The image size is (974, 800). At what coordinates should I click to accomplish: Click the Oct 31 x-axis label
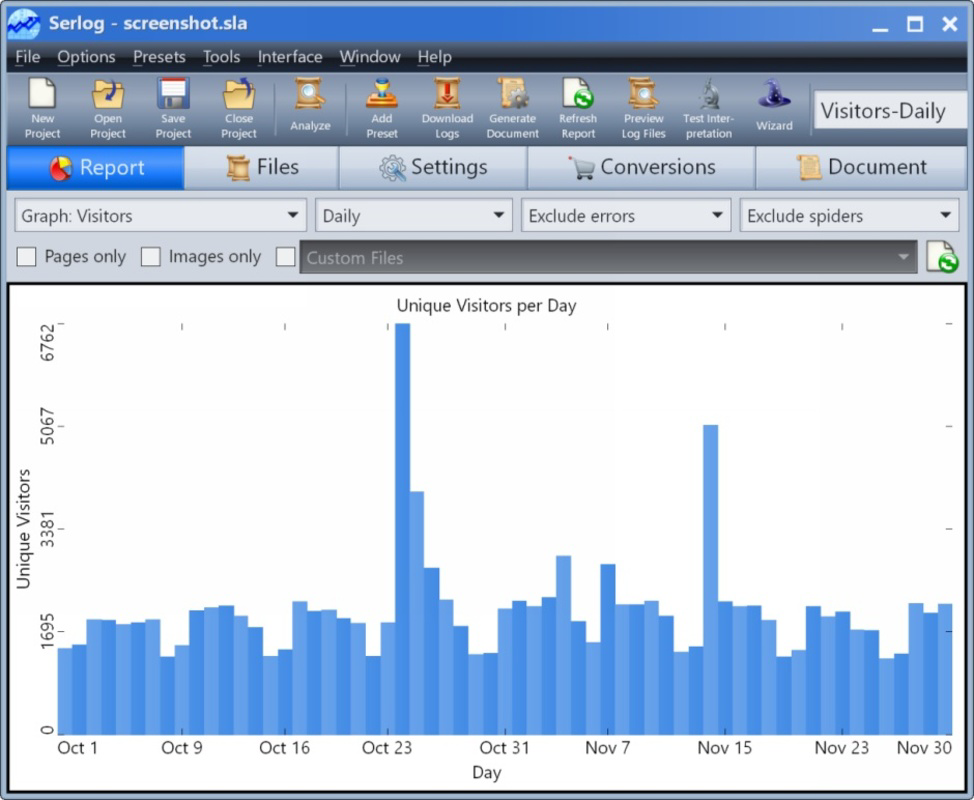tap(504, 748)
